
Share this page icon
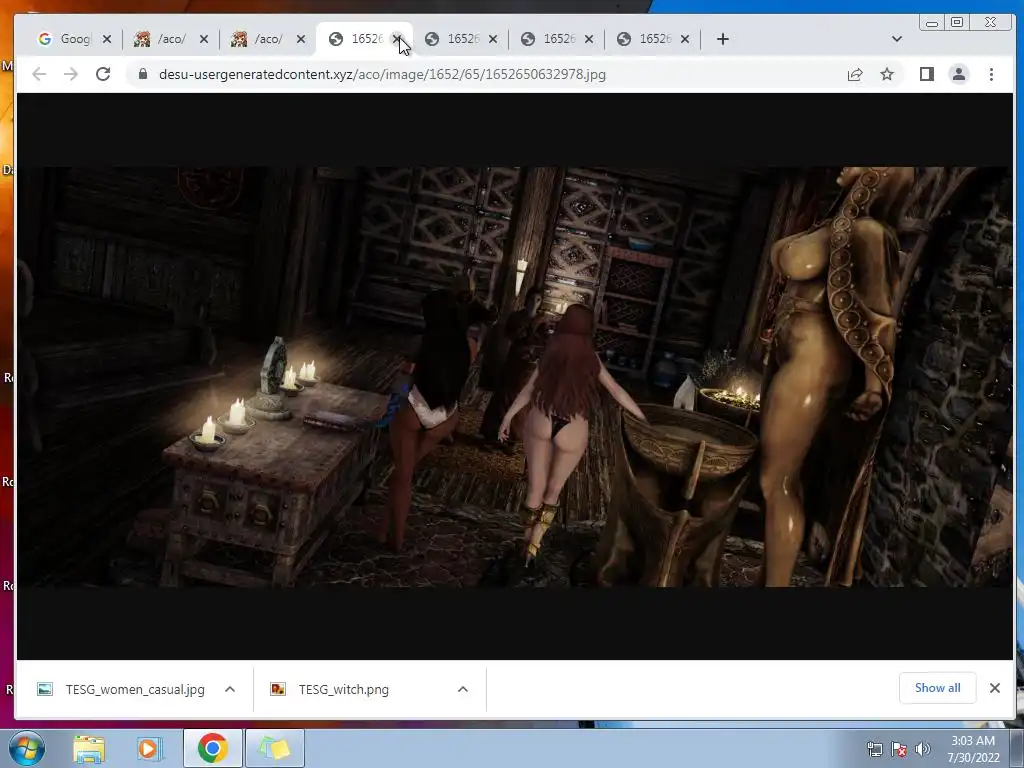[855, 74]
